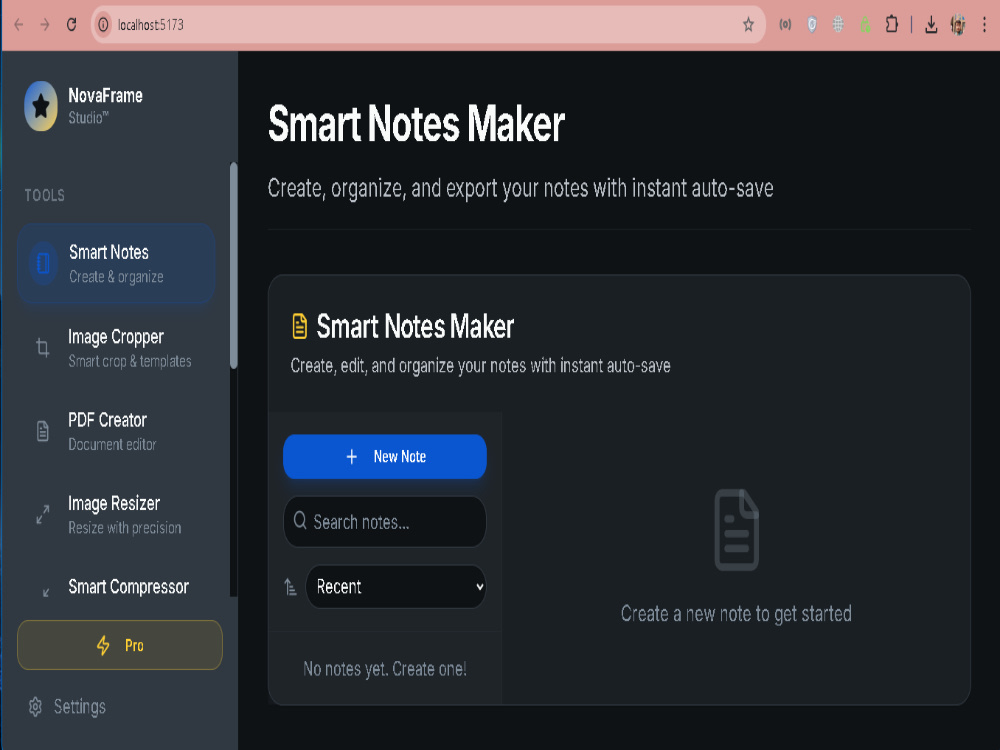Open the Smart Notes notebook icon
Viewport: 1000px width, 750px height.
point(43,263)
